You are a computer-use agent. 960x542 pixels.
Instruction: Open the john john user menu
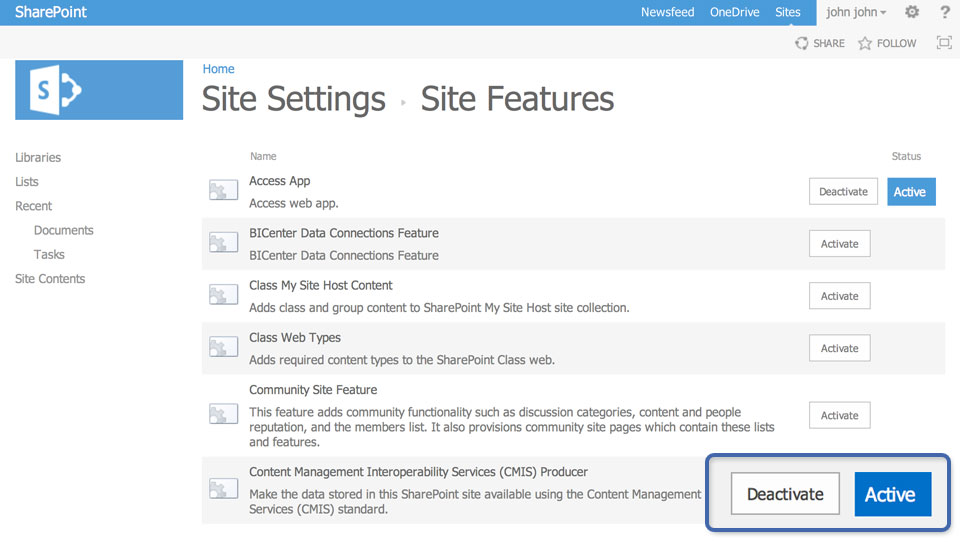tap(856, 12)
